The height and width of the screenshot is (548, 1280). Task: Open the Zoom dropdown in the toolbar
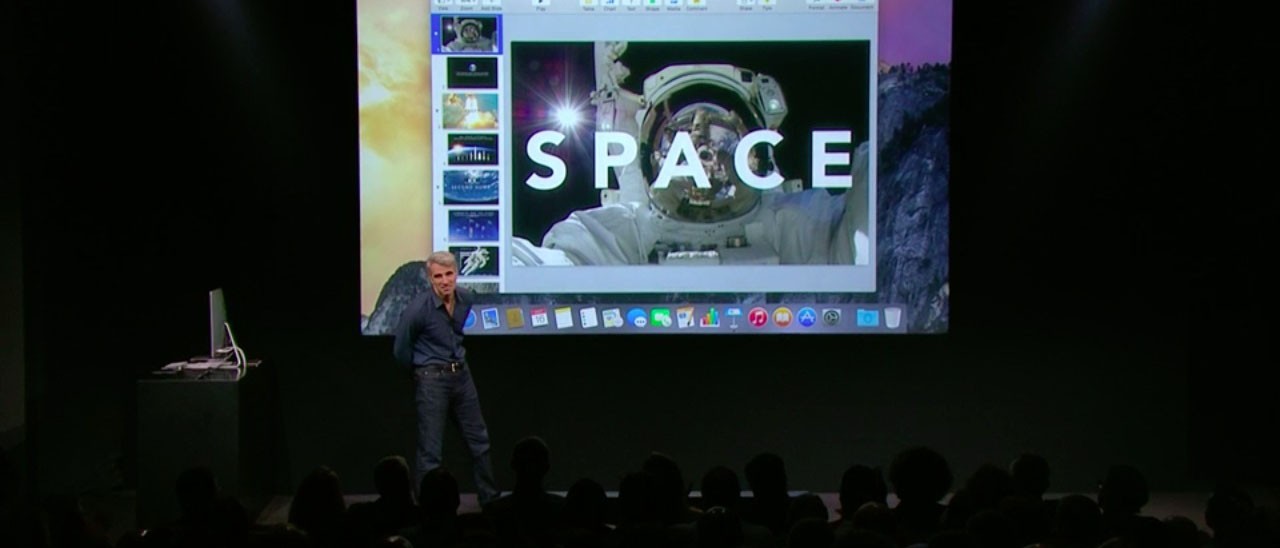click(x=467, y=5)
